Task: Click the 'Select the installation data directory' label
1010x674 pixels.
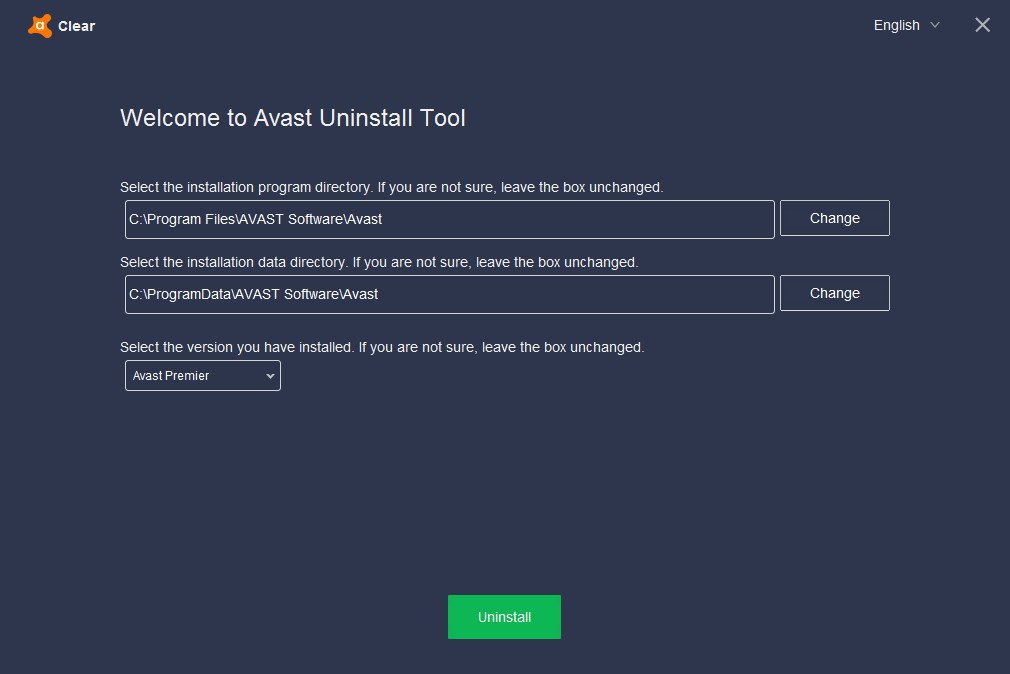Action: click(379, 262)
